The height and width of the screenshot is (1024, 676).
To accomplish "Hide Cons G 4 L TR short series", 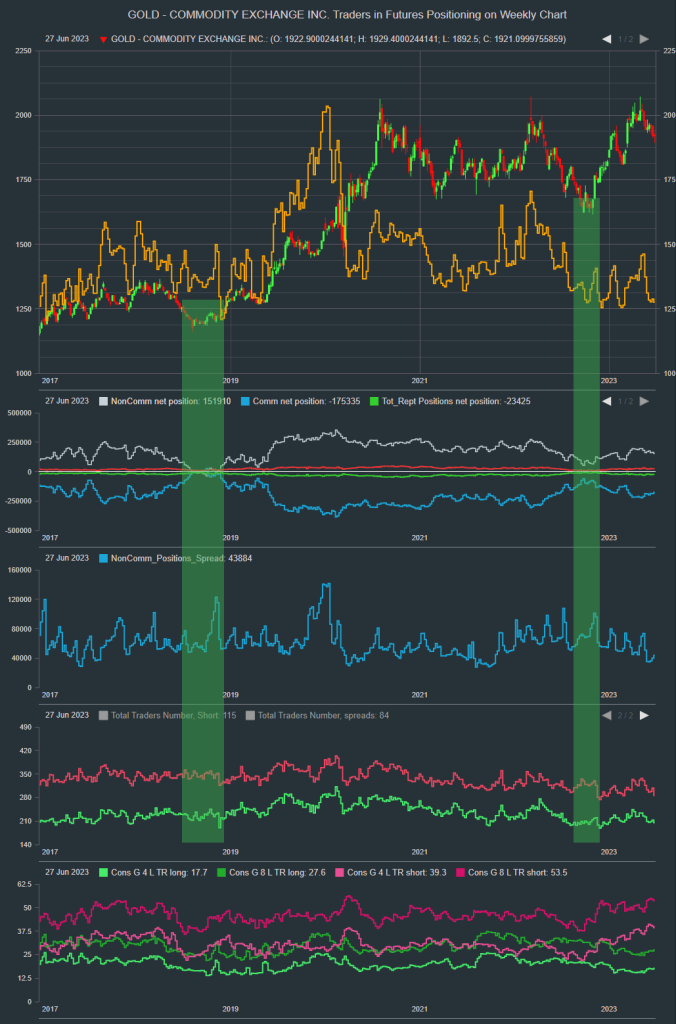I will 340,873.
